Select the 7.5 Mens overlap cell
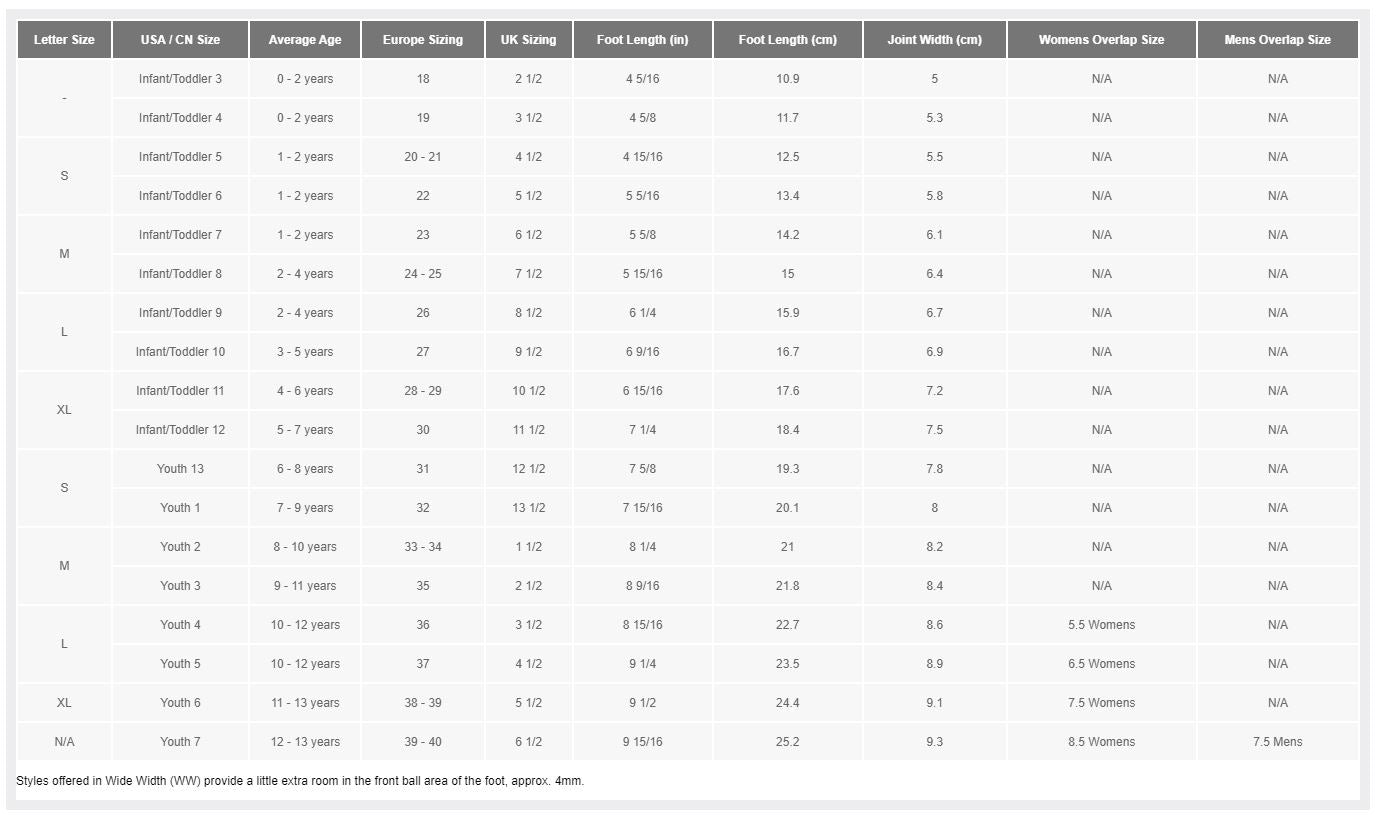Viewport: 1378px width, 821px height. pos(1277,742)
